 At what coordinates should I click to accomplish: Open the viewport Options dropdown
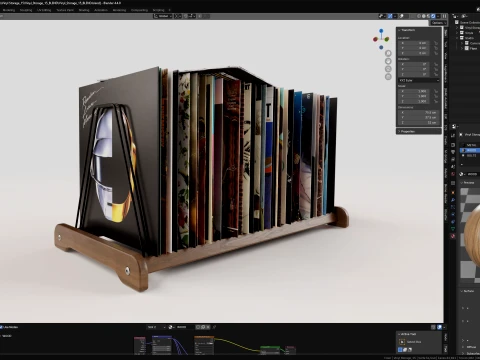pos(439,23)
